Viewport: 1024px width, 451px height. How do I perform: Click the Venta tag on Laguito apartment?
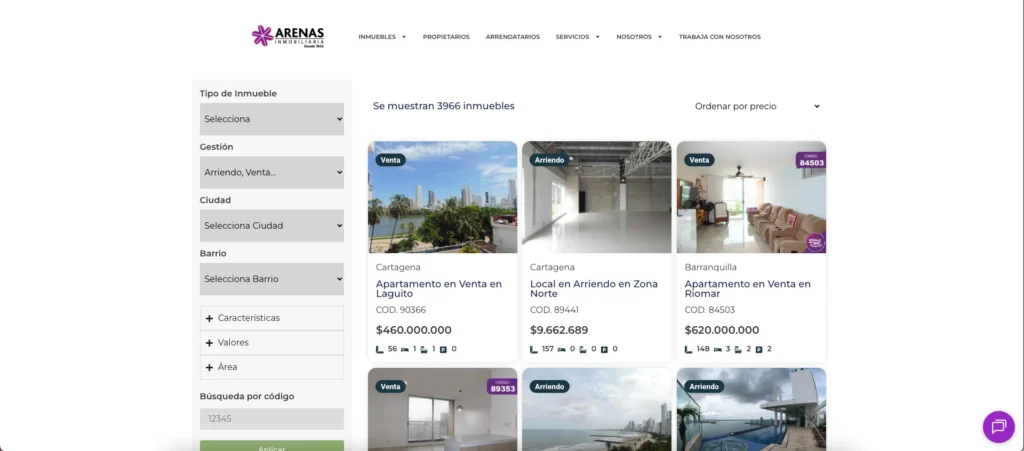pyautogui.click(x=390, y=160)
